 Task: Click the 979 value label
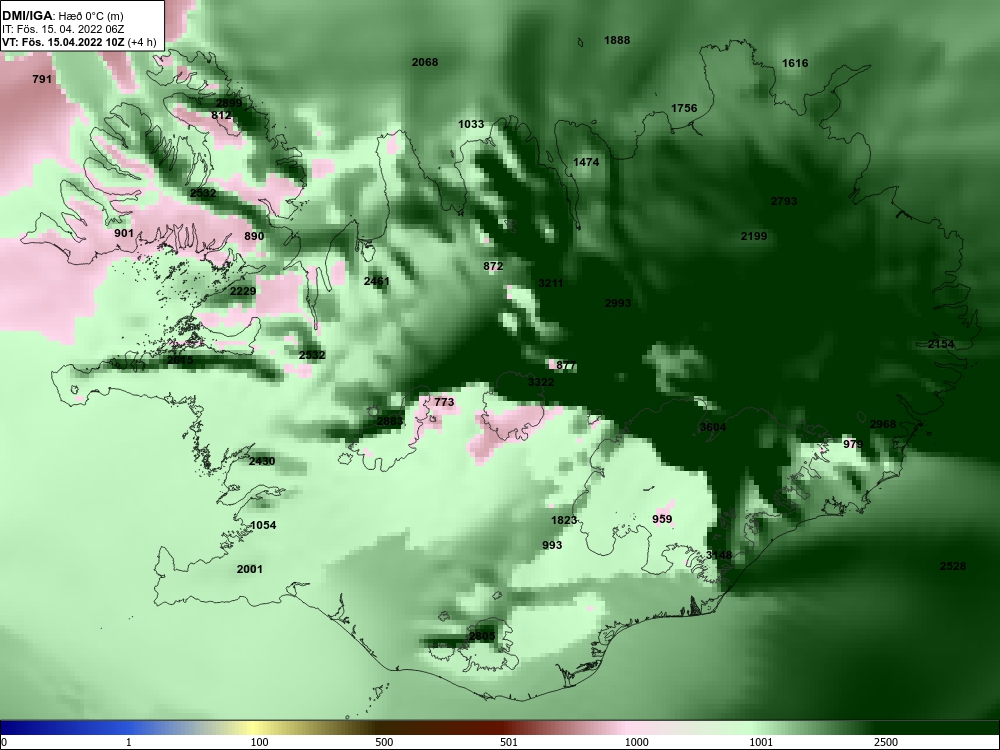coord(853,445)
